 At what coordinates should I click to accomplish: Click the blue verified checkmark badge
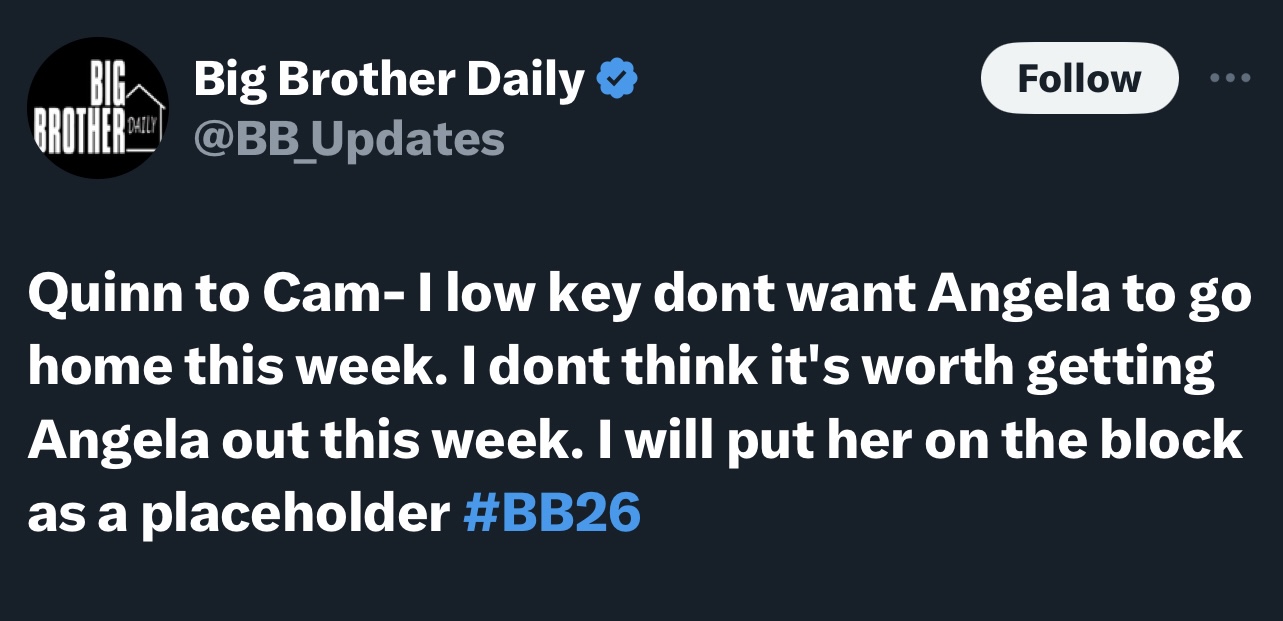tap(618, 79)
